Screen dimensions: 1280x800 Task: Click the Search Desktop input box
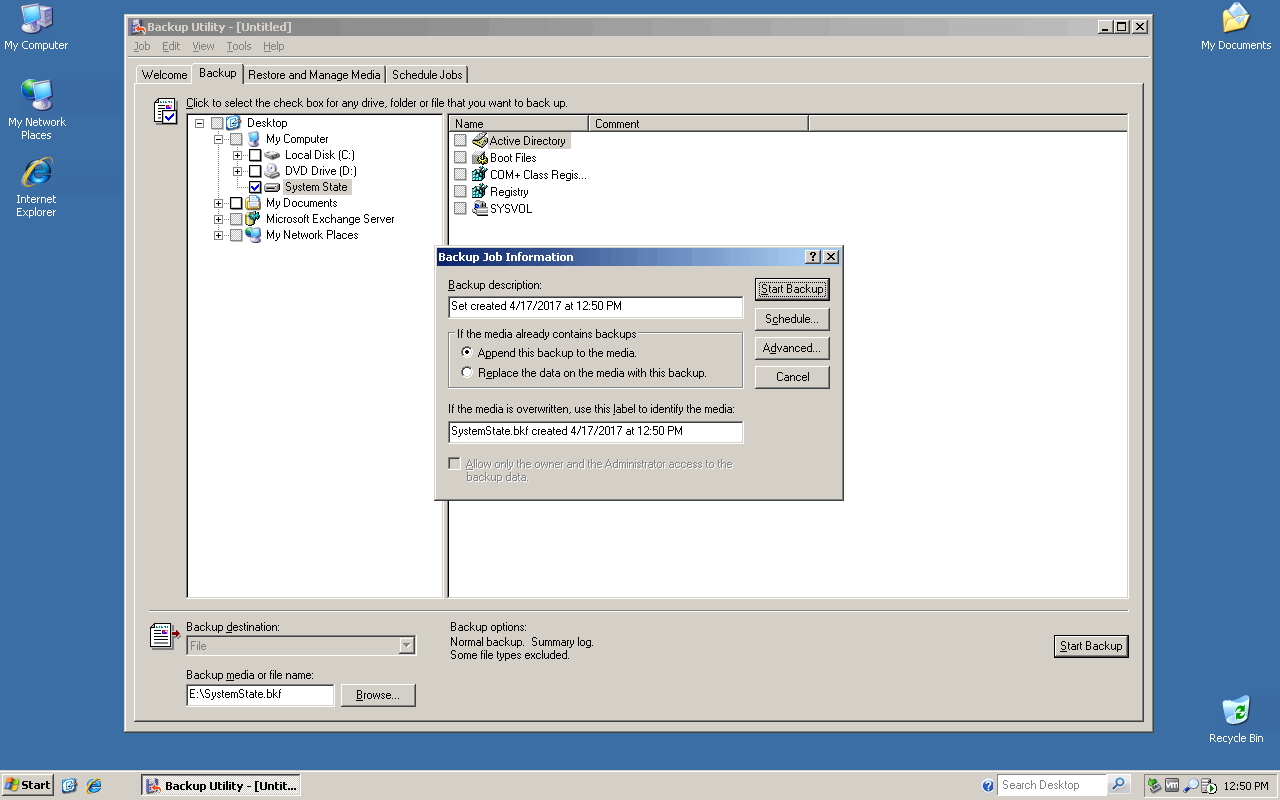pyautogui.click(x=1052, y=785)
